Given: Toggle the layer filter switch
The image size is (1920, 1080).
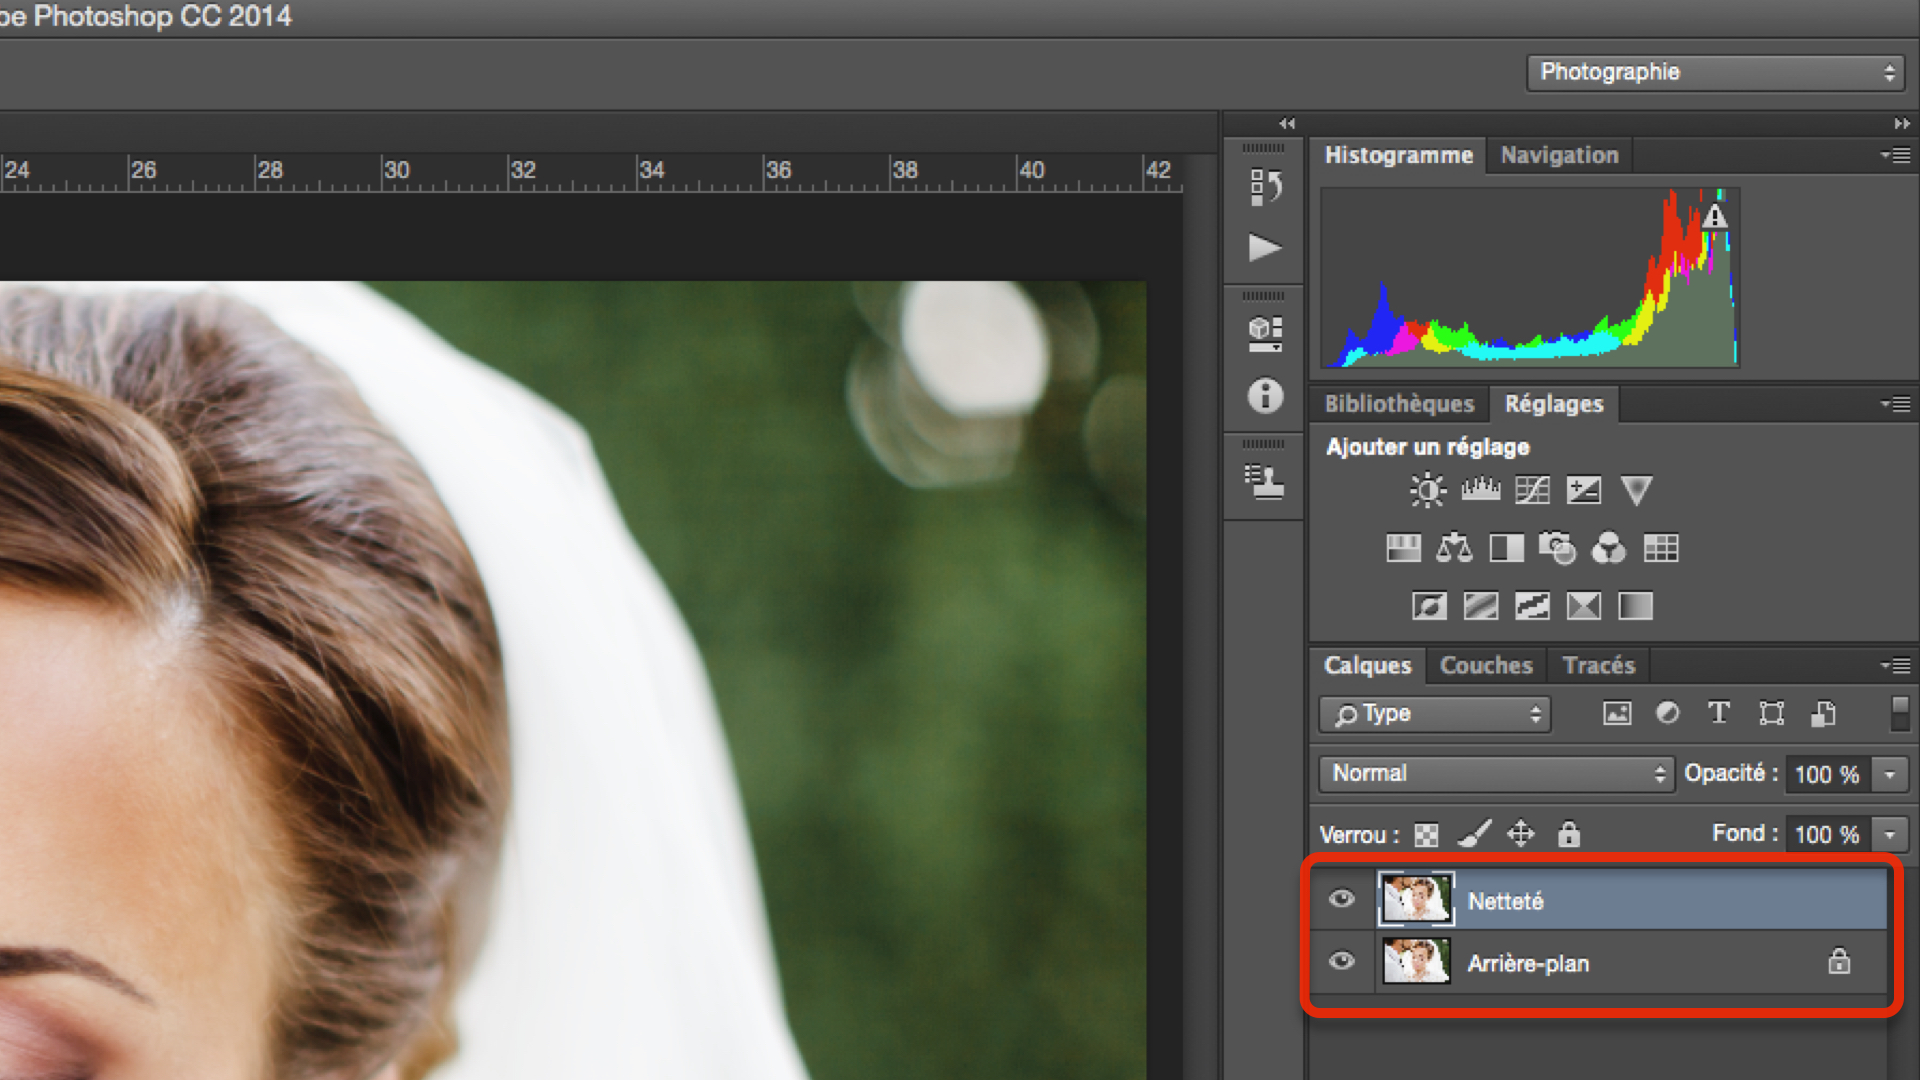Looking at the screenshot, I should click(x=1900, y=713).
